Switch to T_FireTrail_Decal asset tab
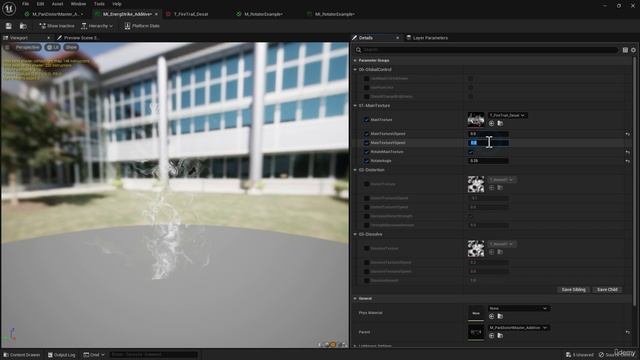This screenshot has height=360, width=640. point(191,14)
